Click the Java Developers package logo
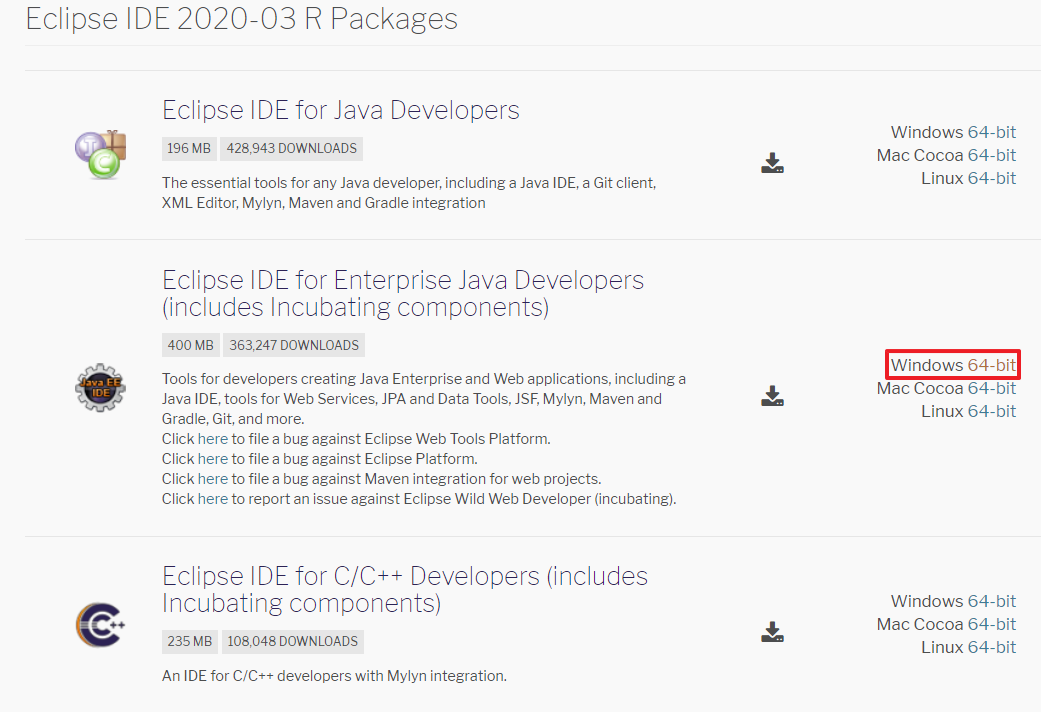The height and width of the screenshot is (712, 1041). coord(100,155)
